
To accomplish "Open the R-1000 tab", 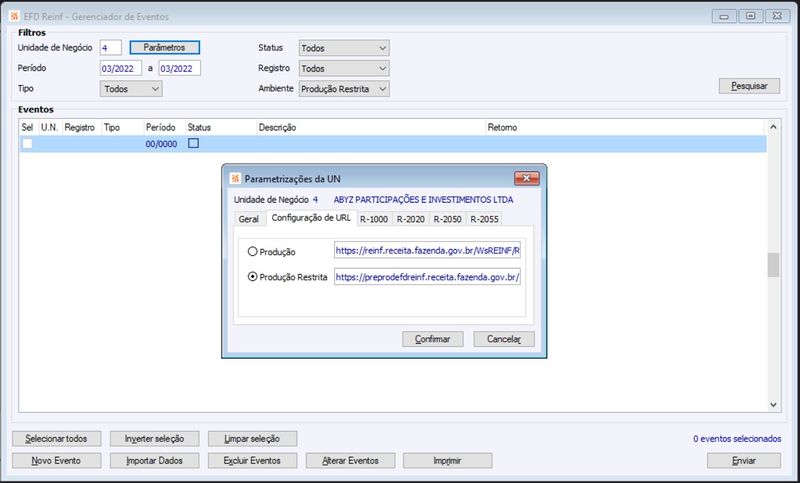I will [374, 219].
